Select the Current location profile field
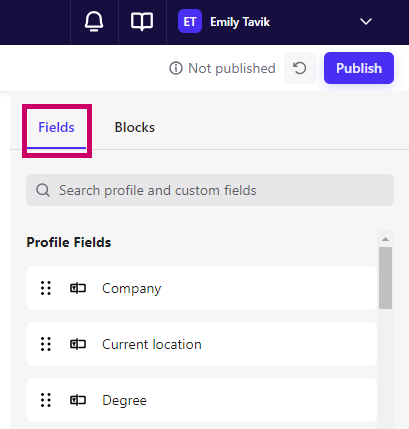Screen dimensions: 409x429 201,344
